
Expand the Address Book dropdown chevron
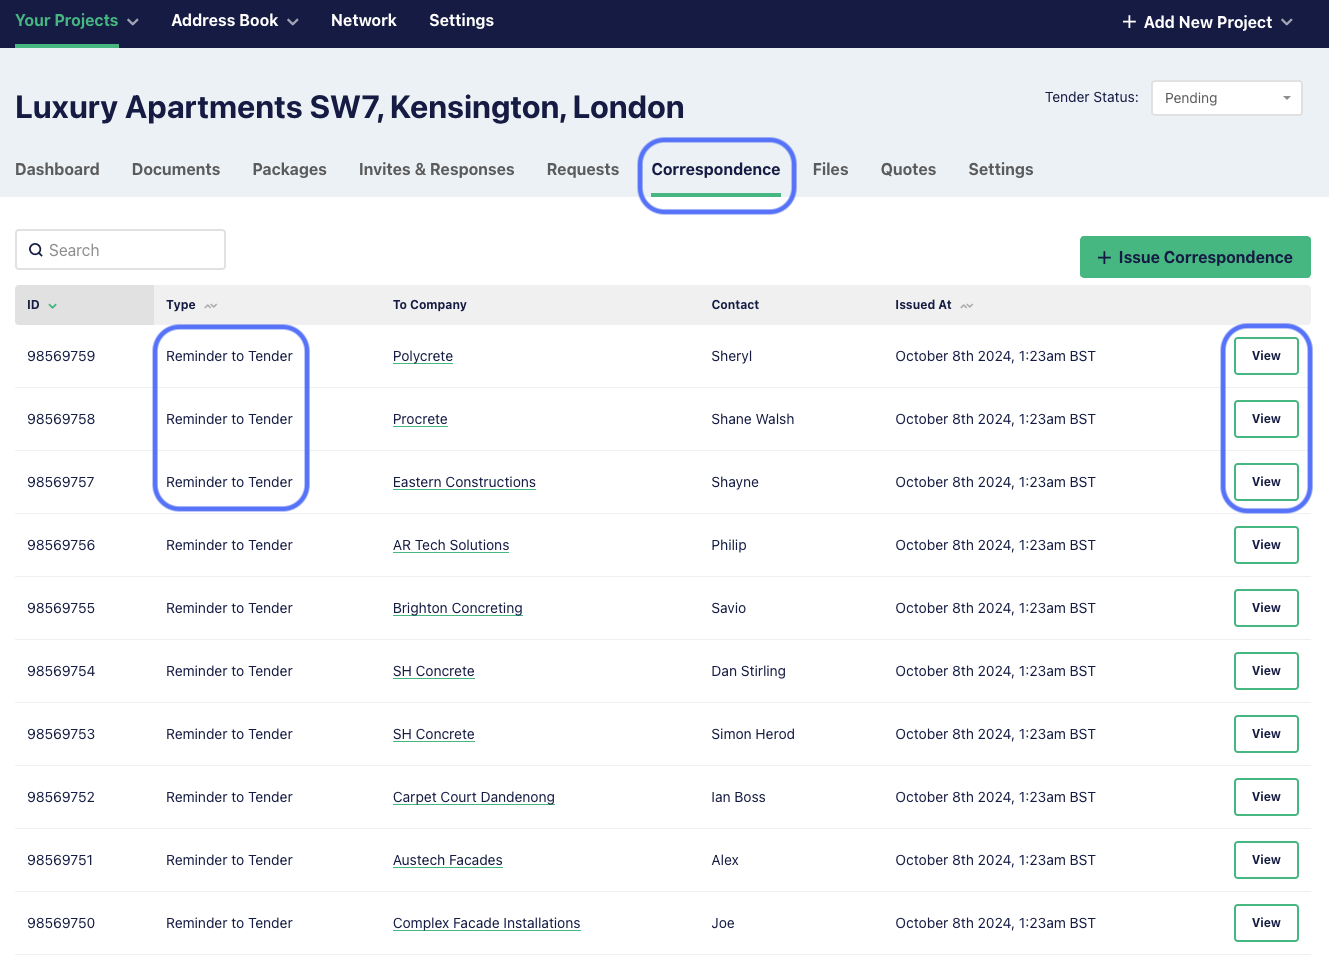(293, 22)
